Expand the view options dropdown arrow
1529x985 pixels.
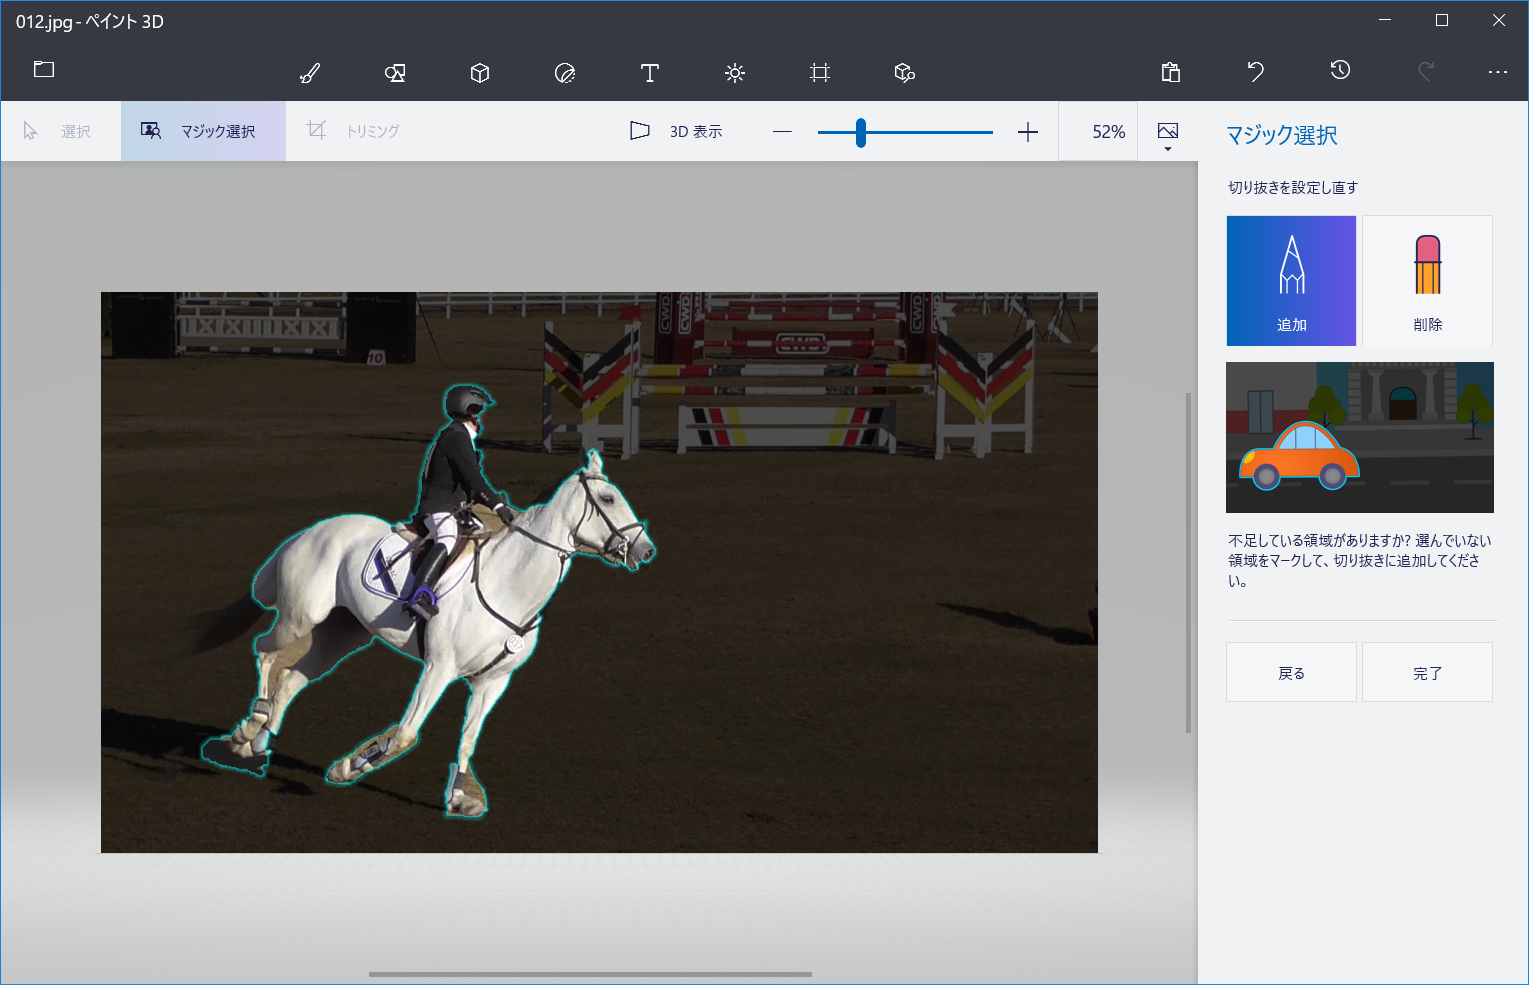point(1168,149)
